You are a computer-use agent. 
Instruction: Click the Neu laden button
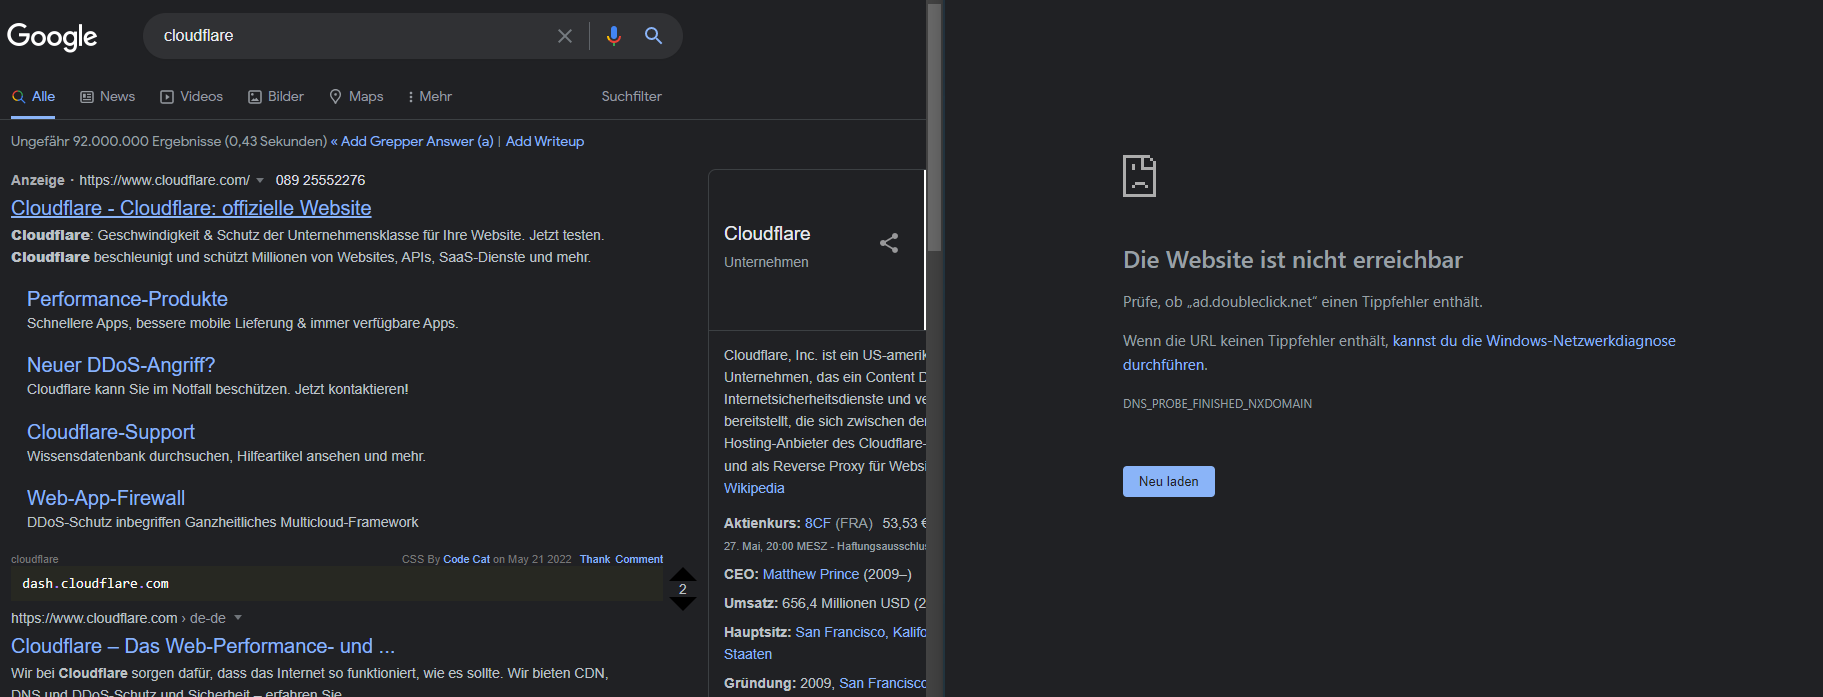tap(1168, 481)
